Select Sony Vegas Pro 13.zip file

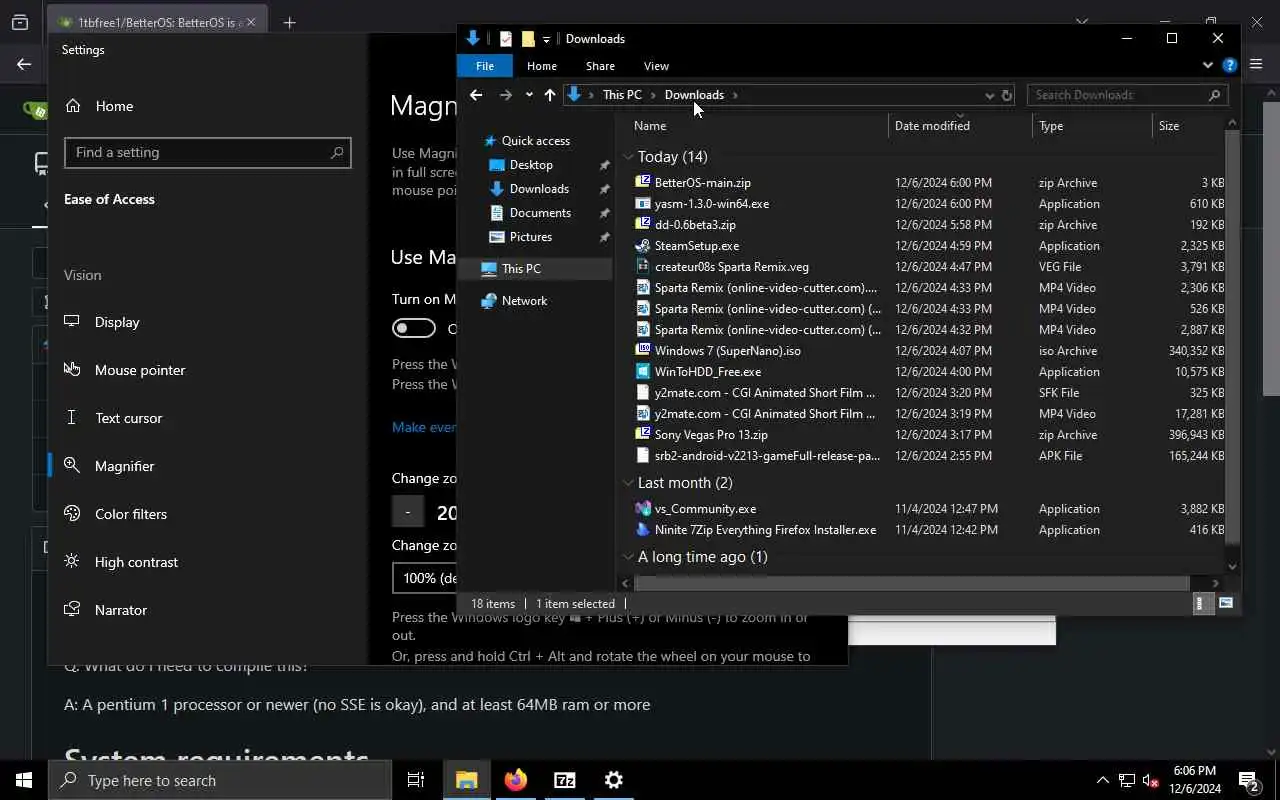coord(711,435)
